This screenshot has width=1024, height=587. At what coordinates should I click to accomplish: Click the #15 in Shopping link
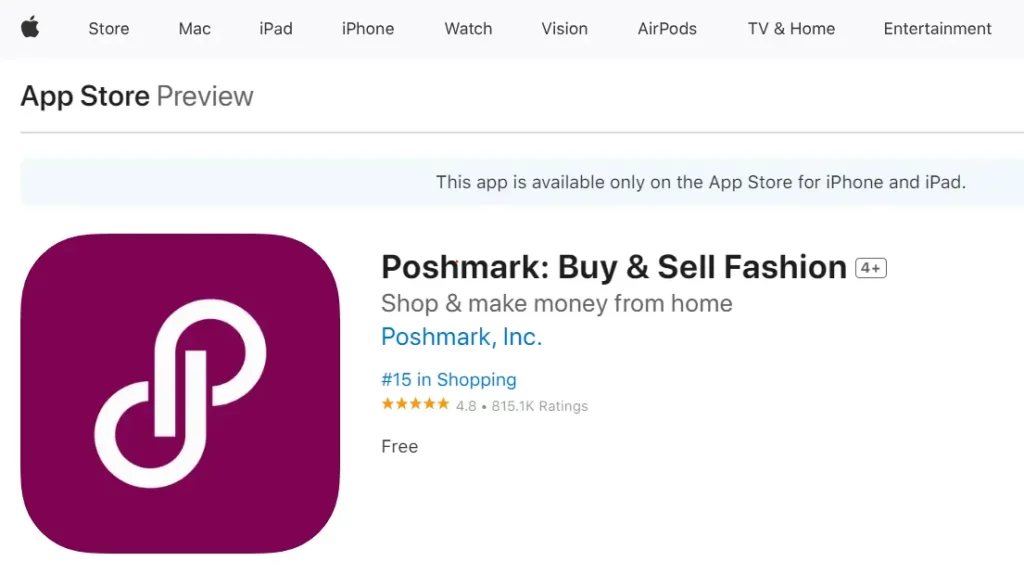click(448, 380)
